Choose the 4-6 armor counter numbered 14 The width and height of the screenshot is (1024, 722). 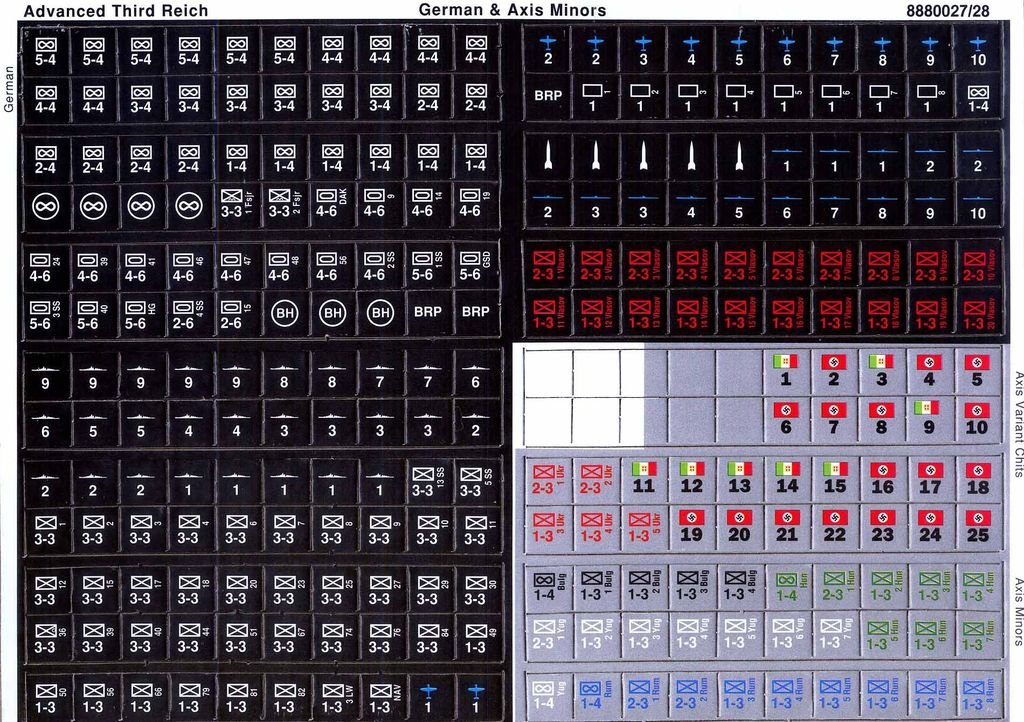[428, 204]
